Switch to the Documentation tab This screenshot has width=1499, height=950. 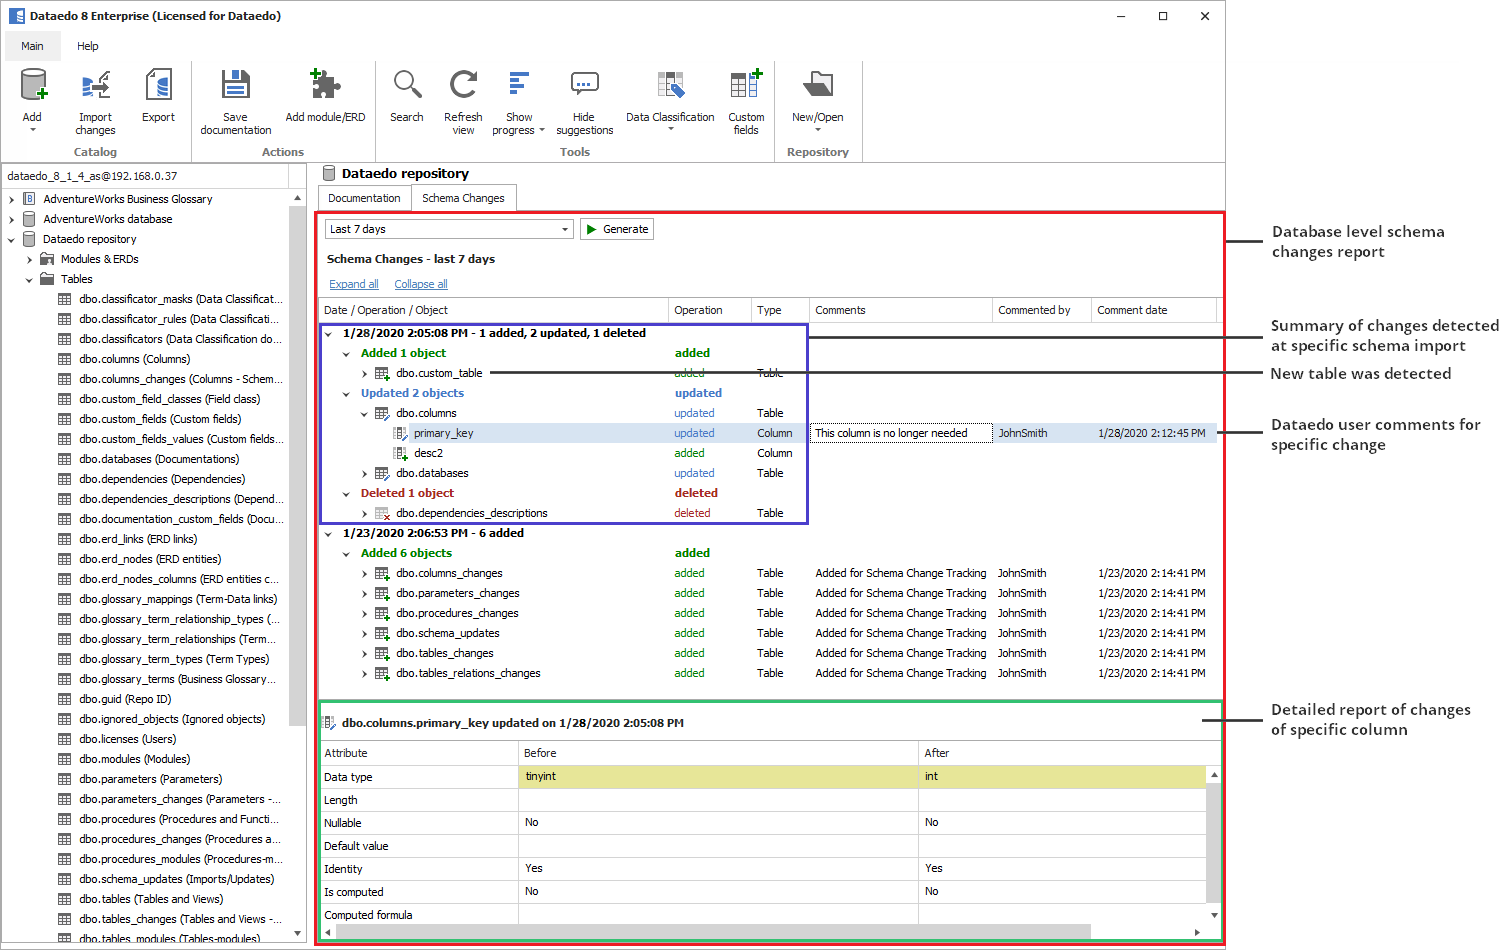364,198
